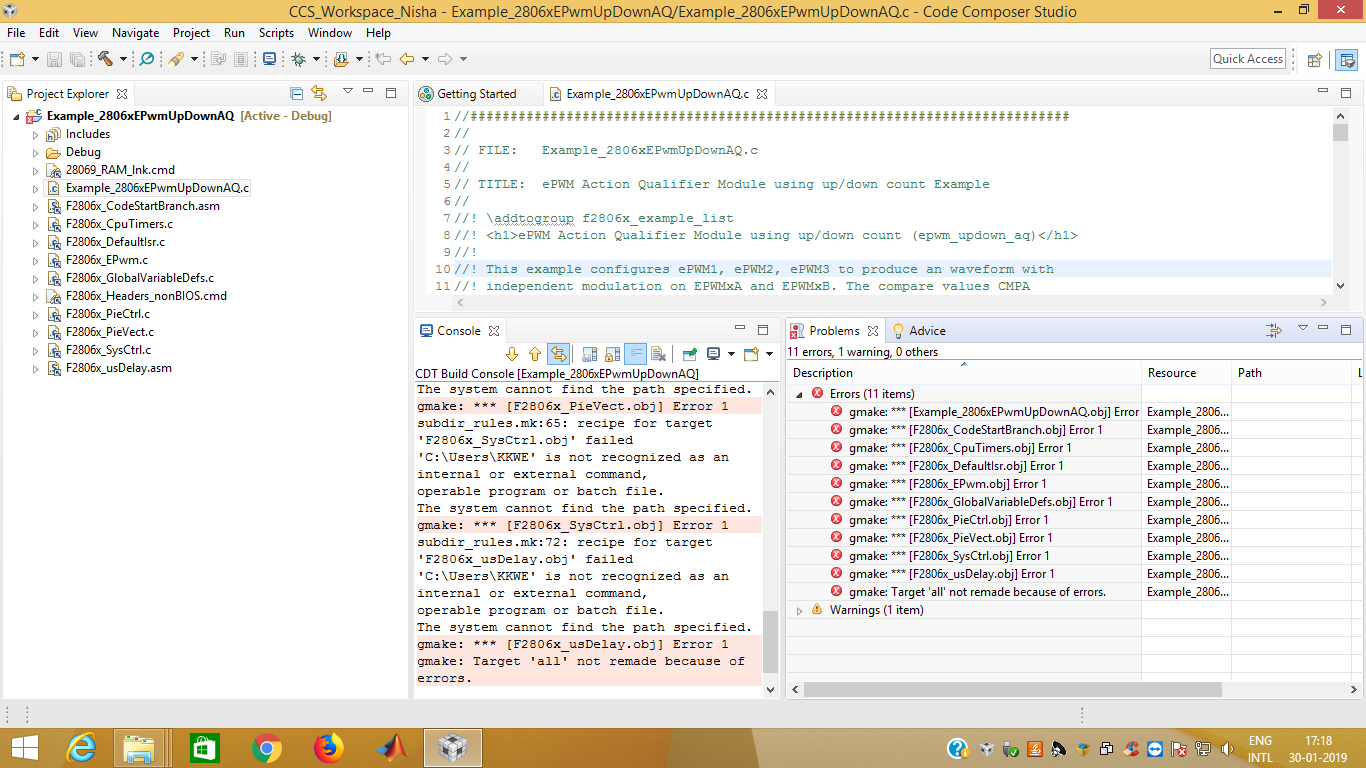Click Collapse All icon in Project Explorer

[296, 94]
